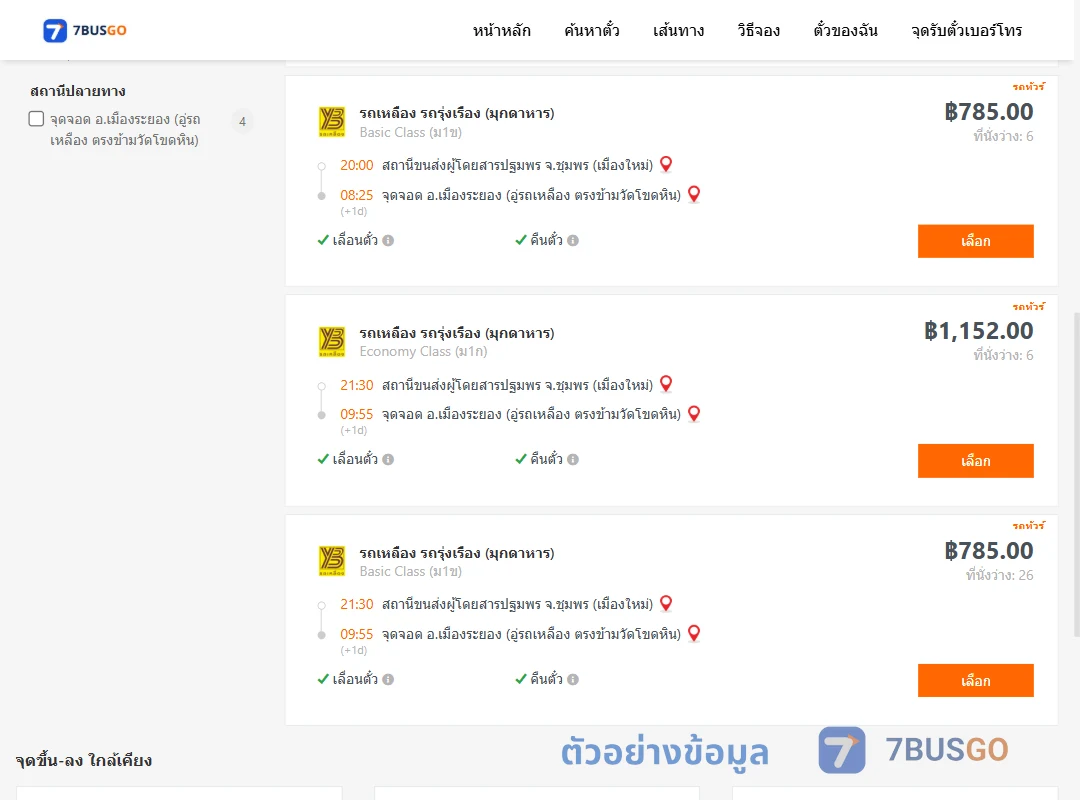
Task: Show เลื่อนตั๋ว info icon on 26-seat trip
Action: pyautogui.click(x=388, y=679)
